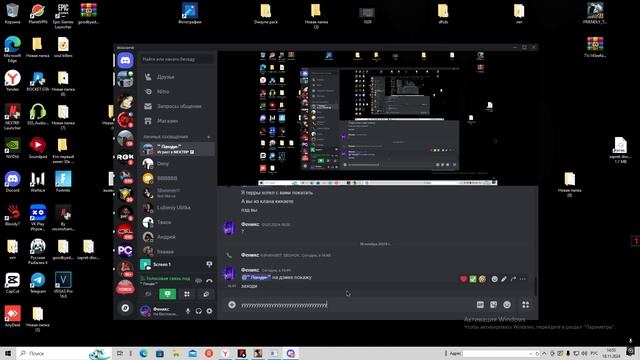Open Discord home direct messages button

[x=125, y=61]
